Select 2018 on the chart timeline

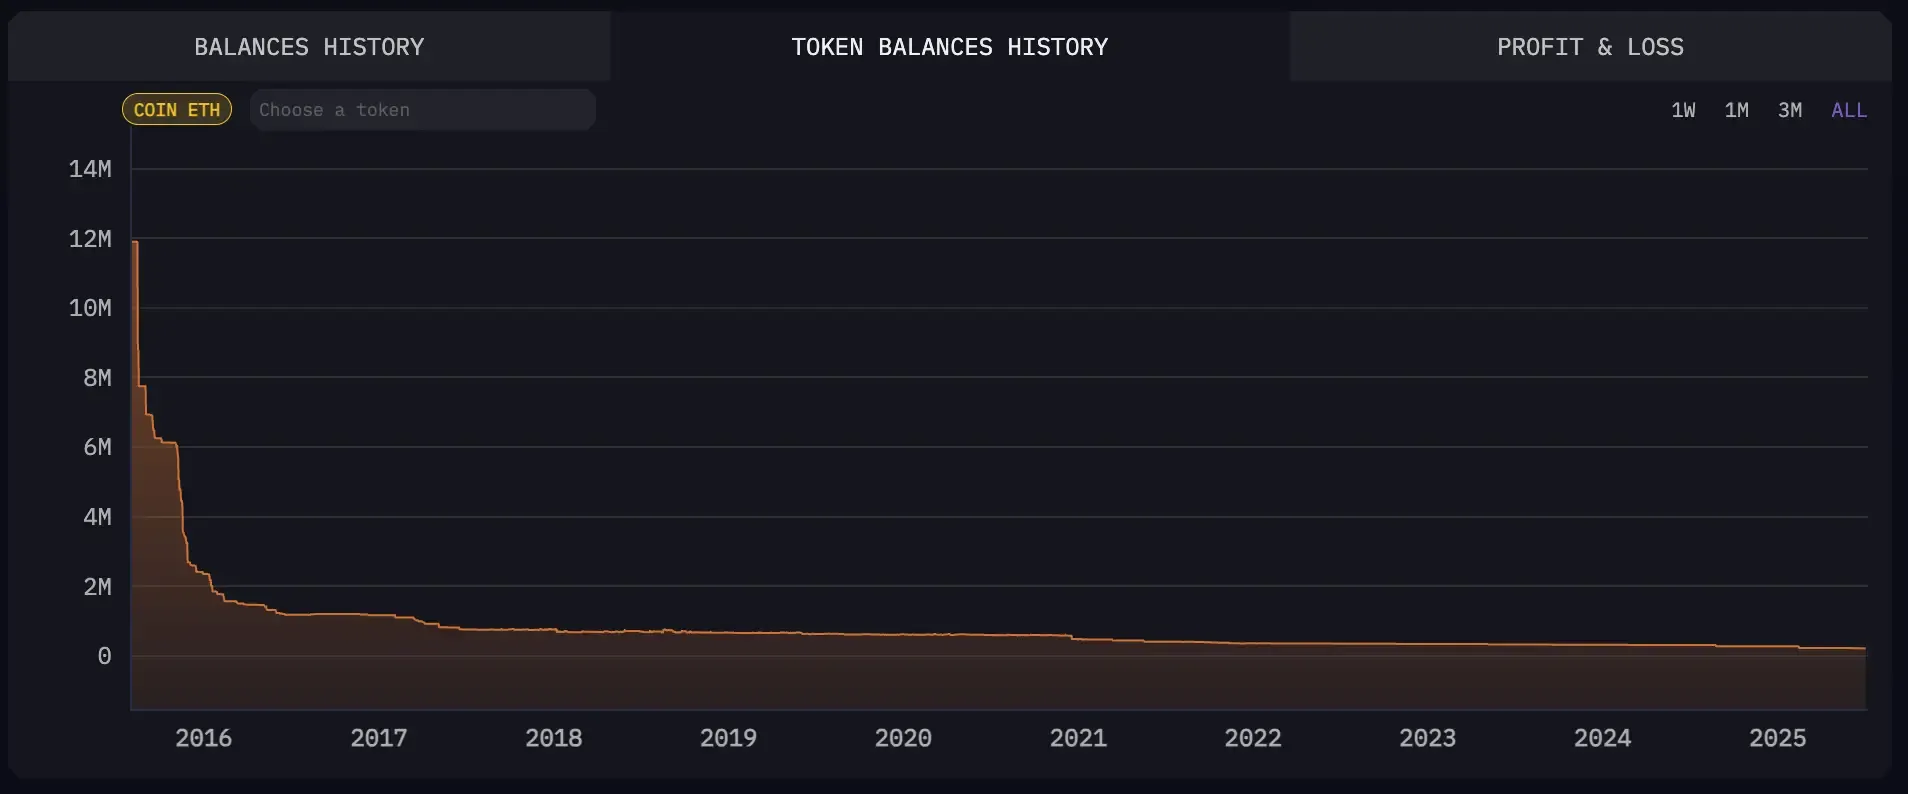[x=553, y=738]
